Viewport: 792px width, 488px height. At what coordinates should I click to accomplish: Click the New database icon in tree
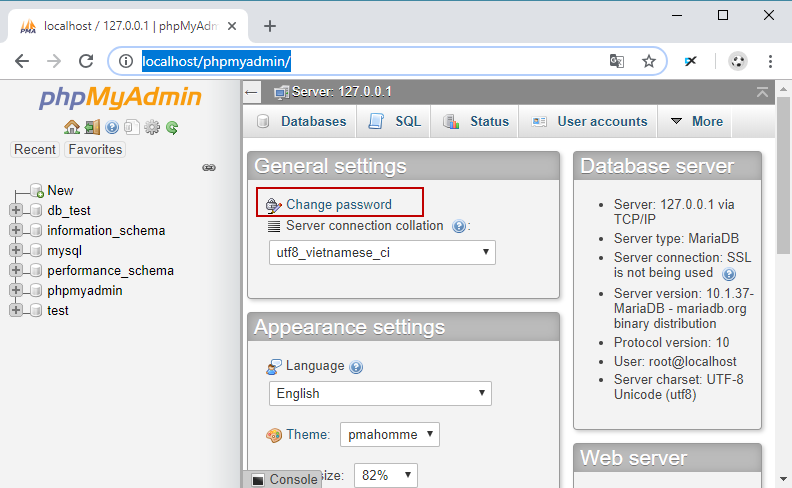tap(36, 190)
